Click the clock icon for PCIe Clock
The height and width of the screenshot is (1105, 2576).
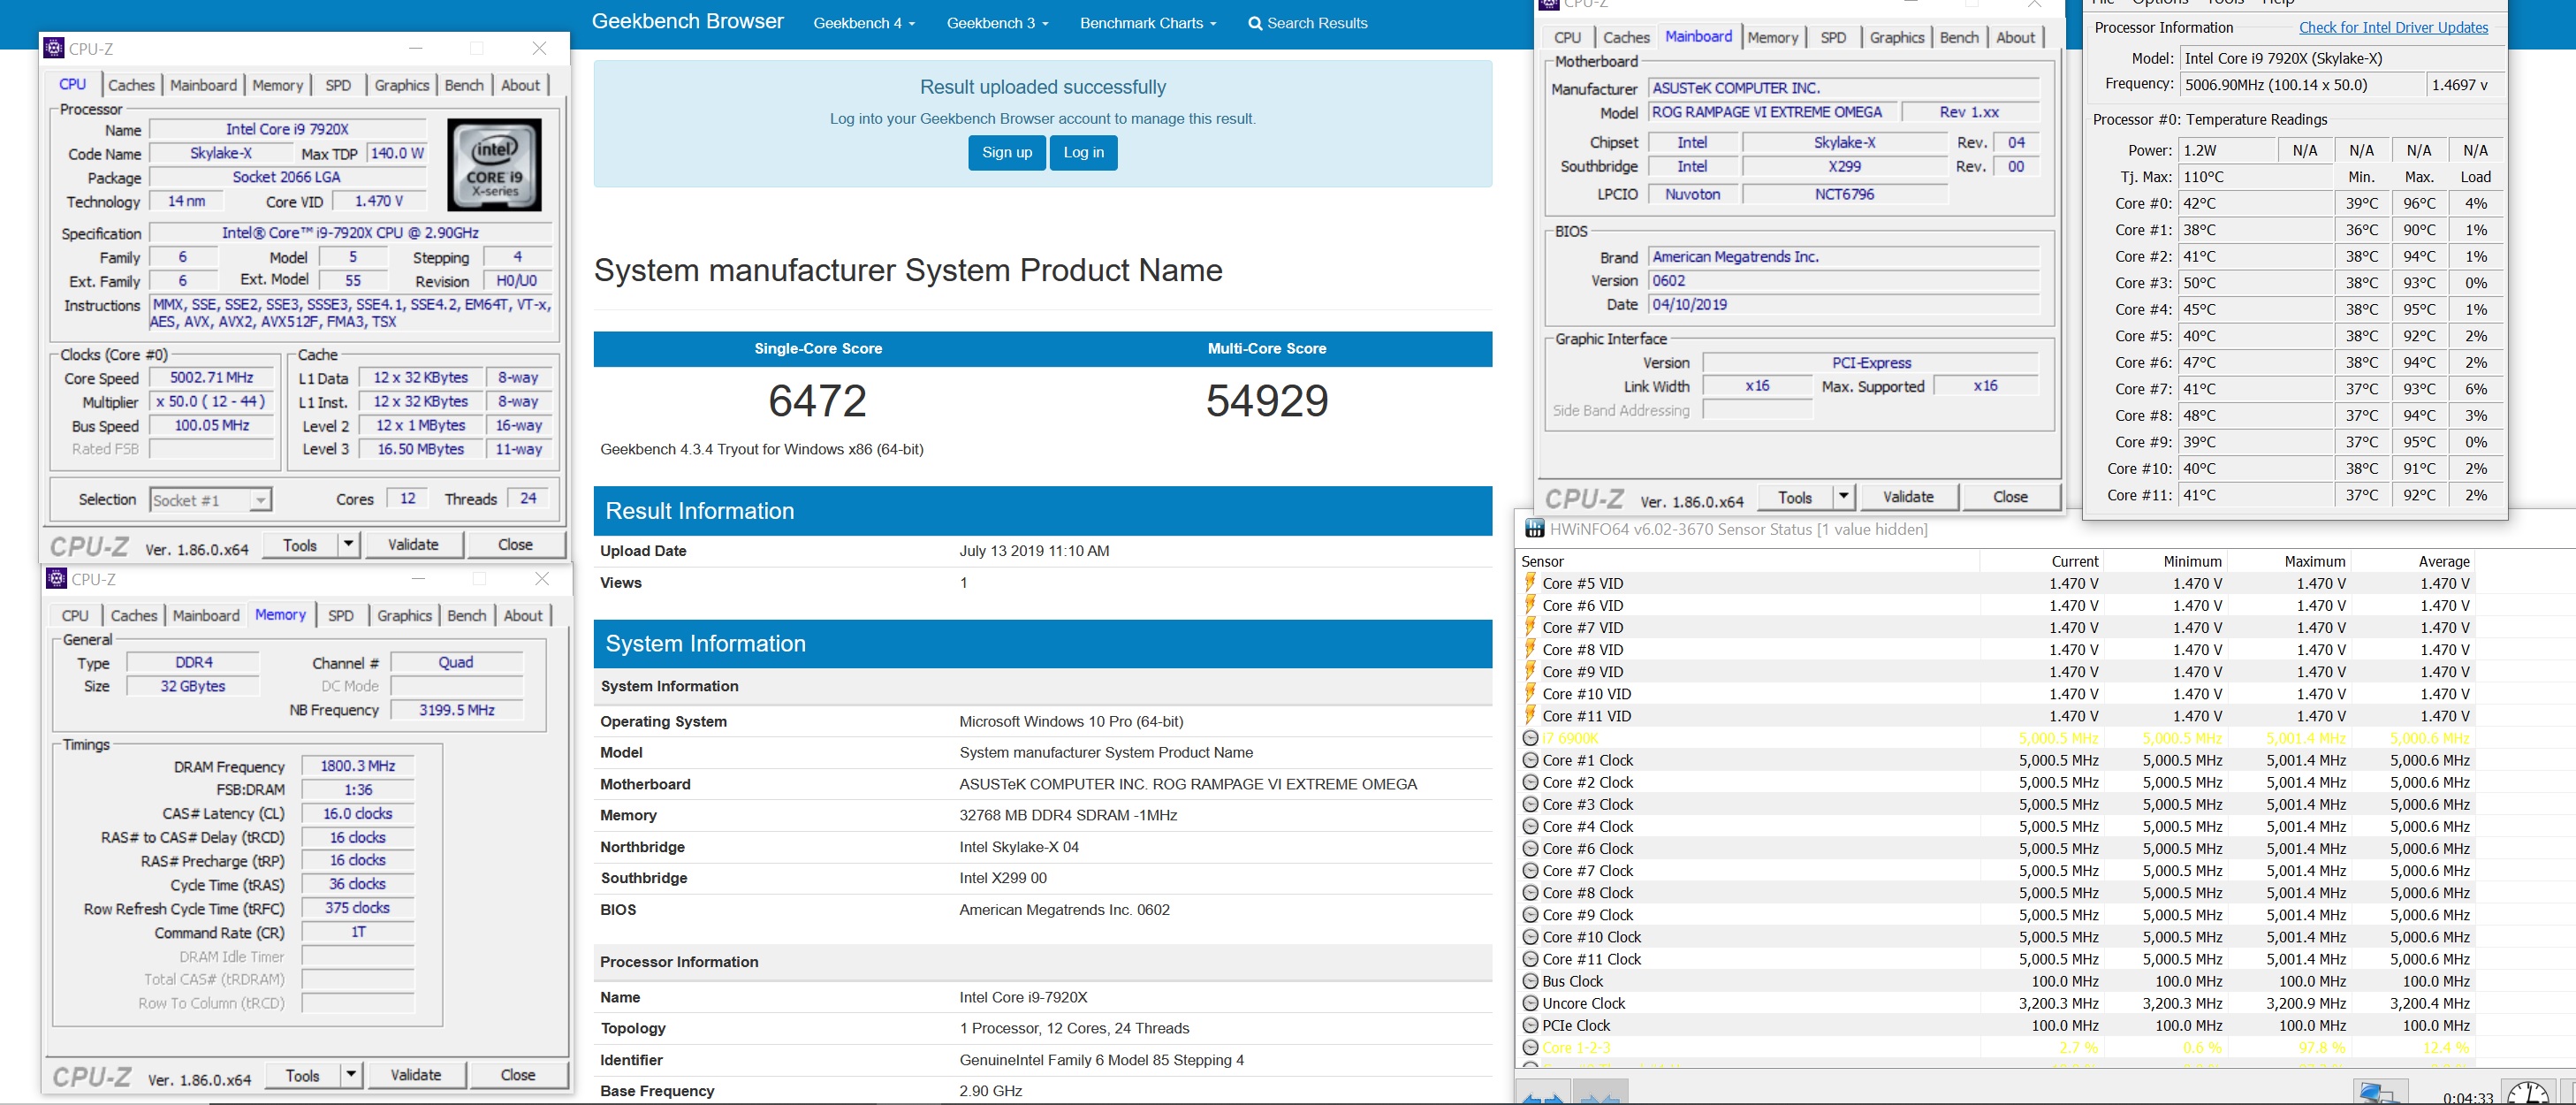click(1530, 1025)
